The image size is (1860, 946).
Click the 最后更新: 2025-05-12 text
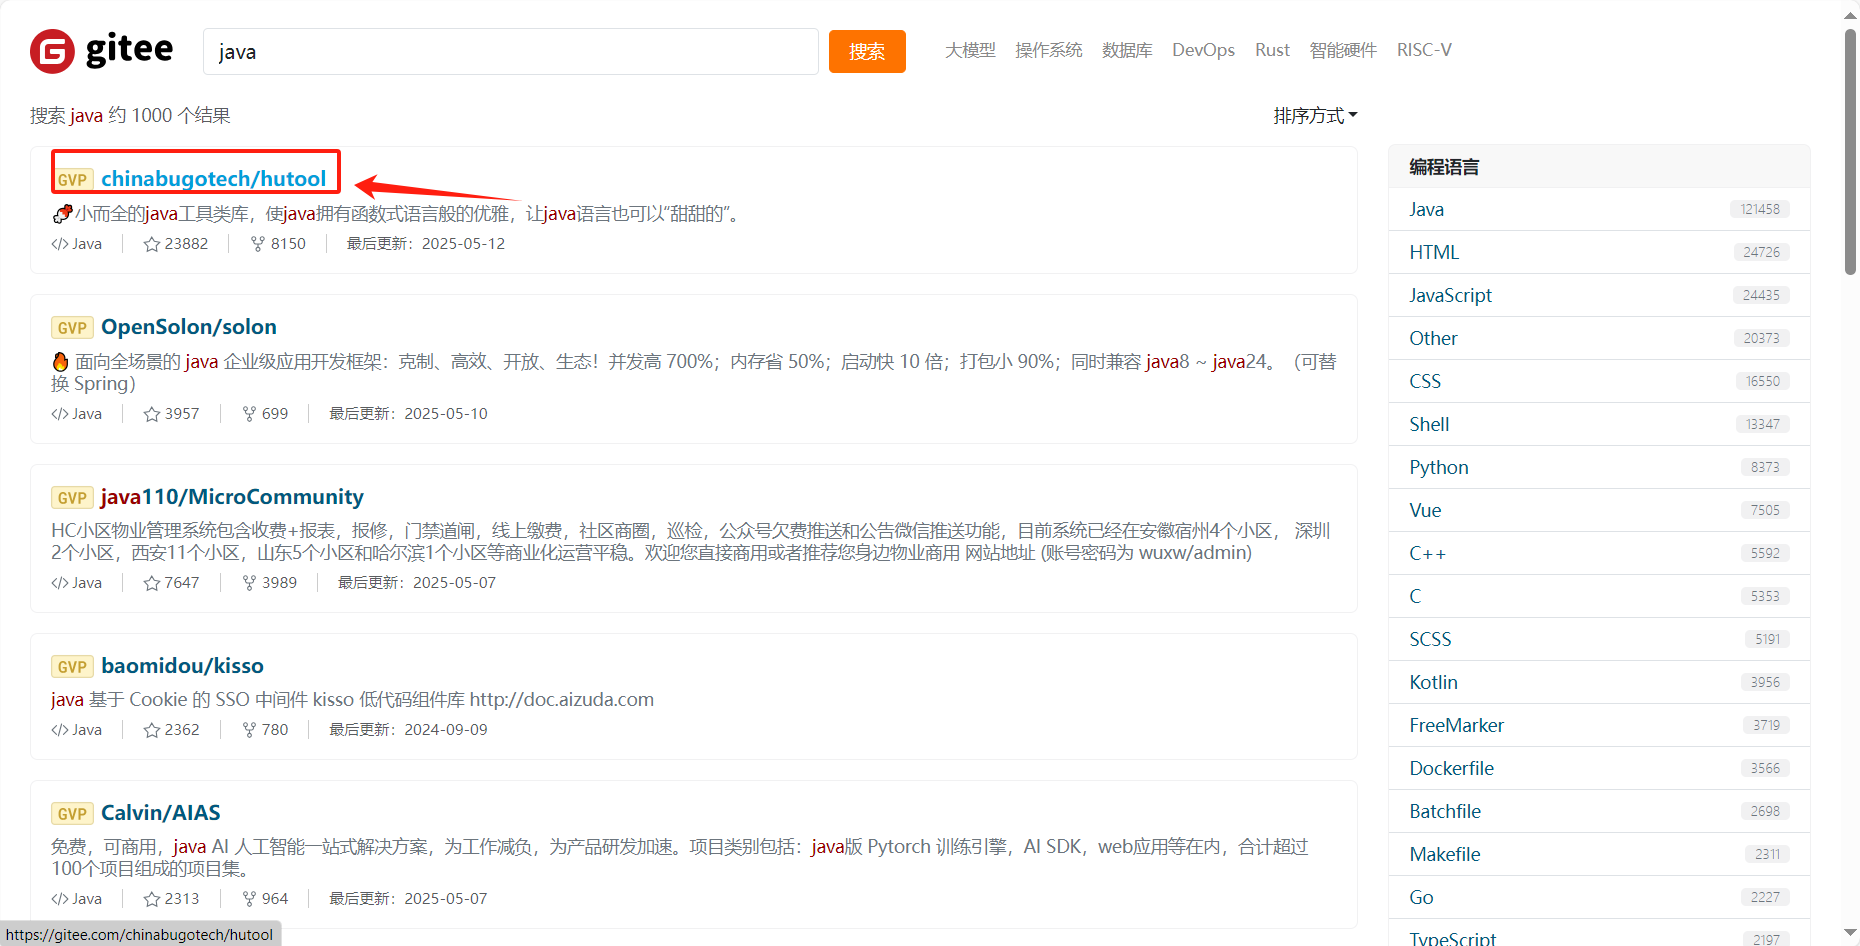coord(425,244)
